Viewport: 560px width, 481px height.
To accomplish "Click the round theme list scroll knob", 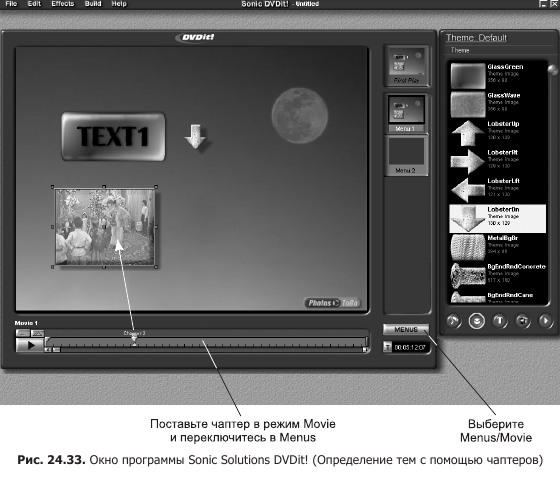I will pyautogui.click(x=553, y=70).
